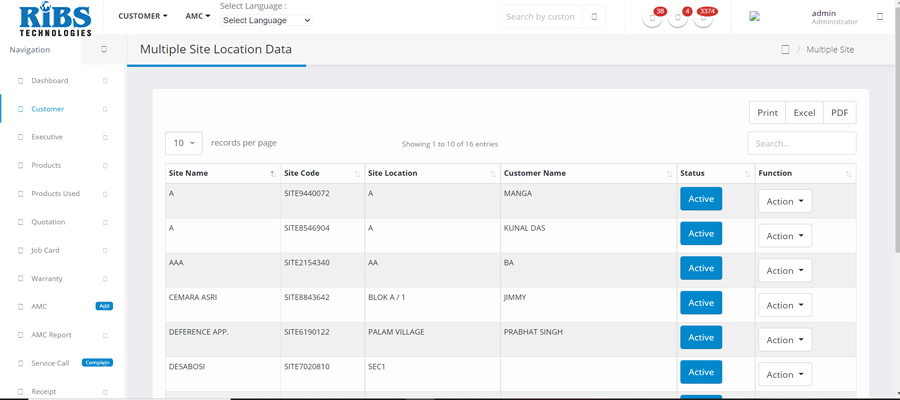Expand the Select Language dropdown
This screenshot has height=400, width=900.
tap(266, 20)
